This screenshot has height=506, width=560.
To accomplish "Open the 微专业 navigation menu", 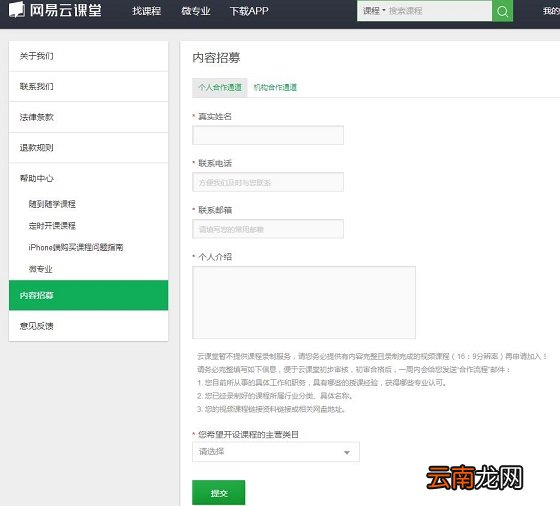I will click(x=196, y=11).
